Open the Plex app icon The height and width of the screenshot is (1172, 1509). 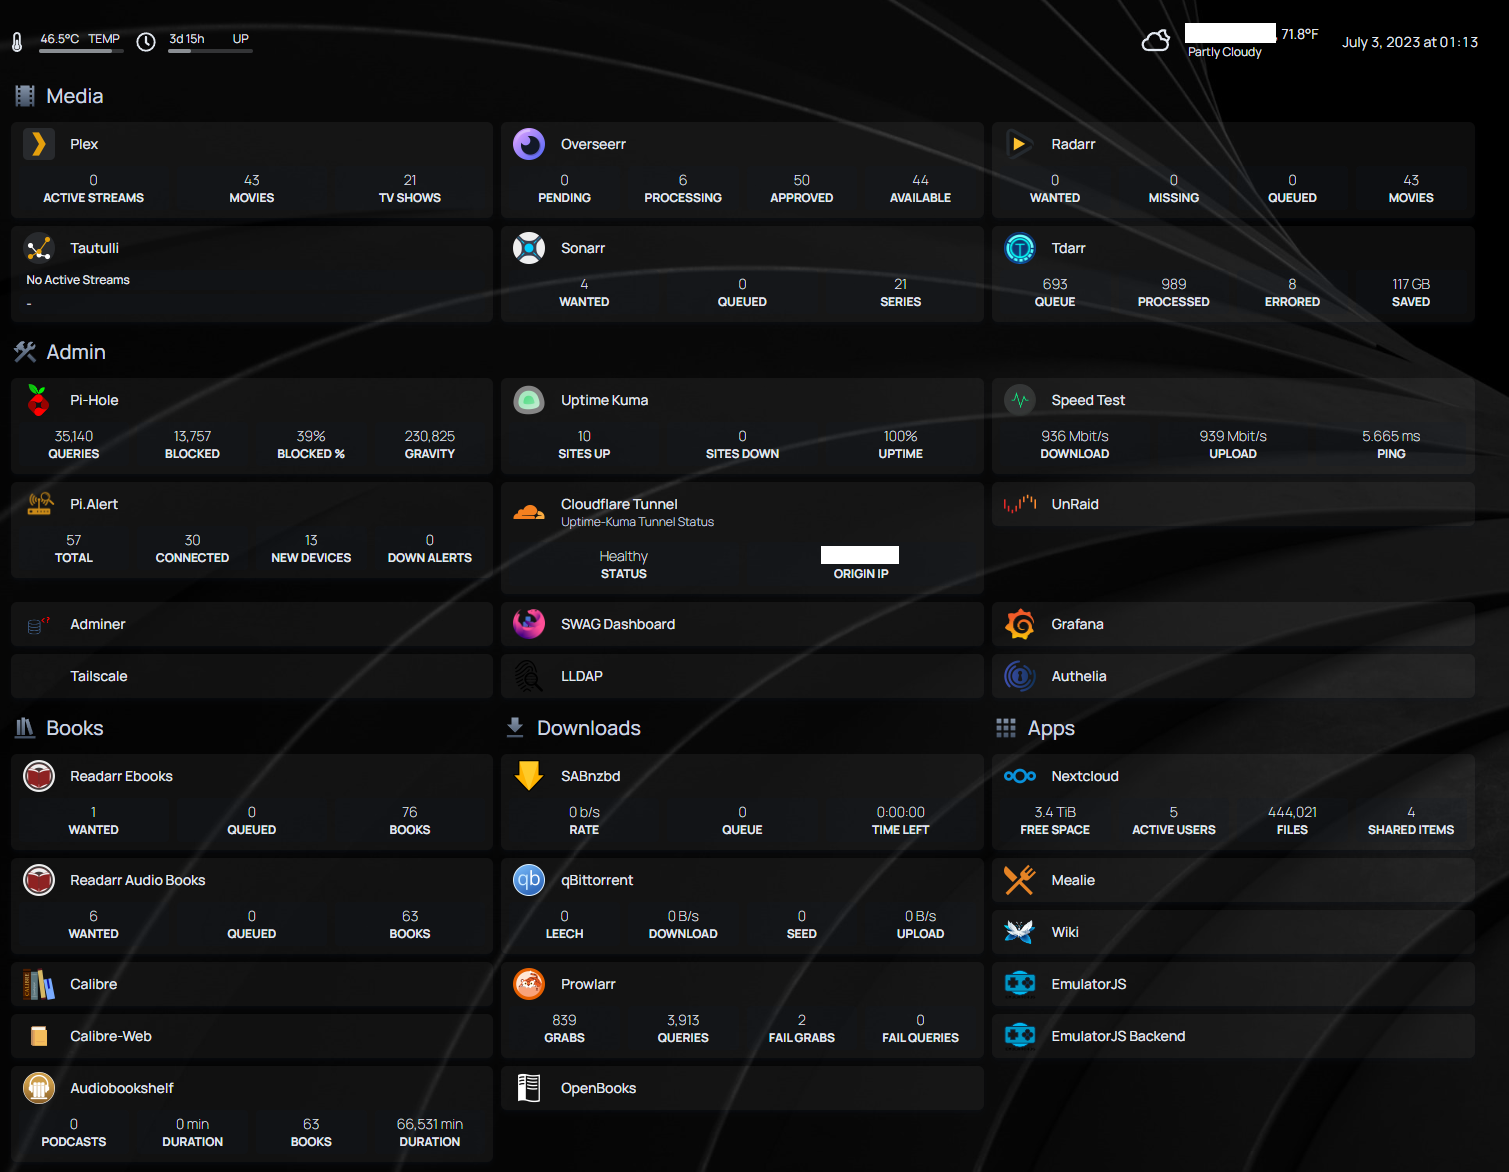point(39,144)
